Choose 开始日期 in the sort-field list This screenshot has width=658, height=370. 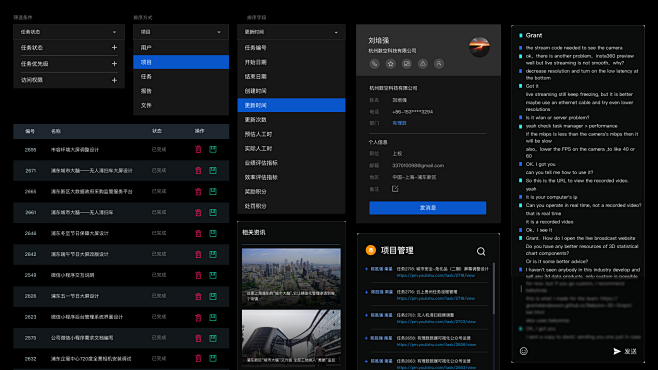(x=291, y=62)
